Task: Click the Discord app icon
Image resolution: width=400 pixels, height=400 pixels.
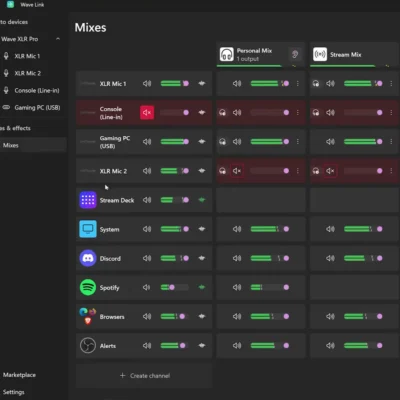Action: pos(88,258)
